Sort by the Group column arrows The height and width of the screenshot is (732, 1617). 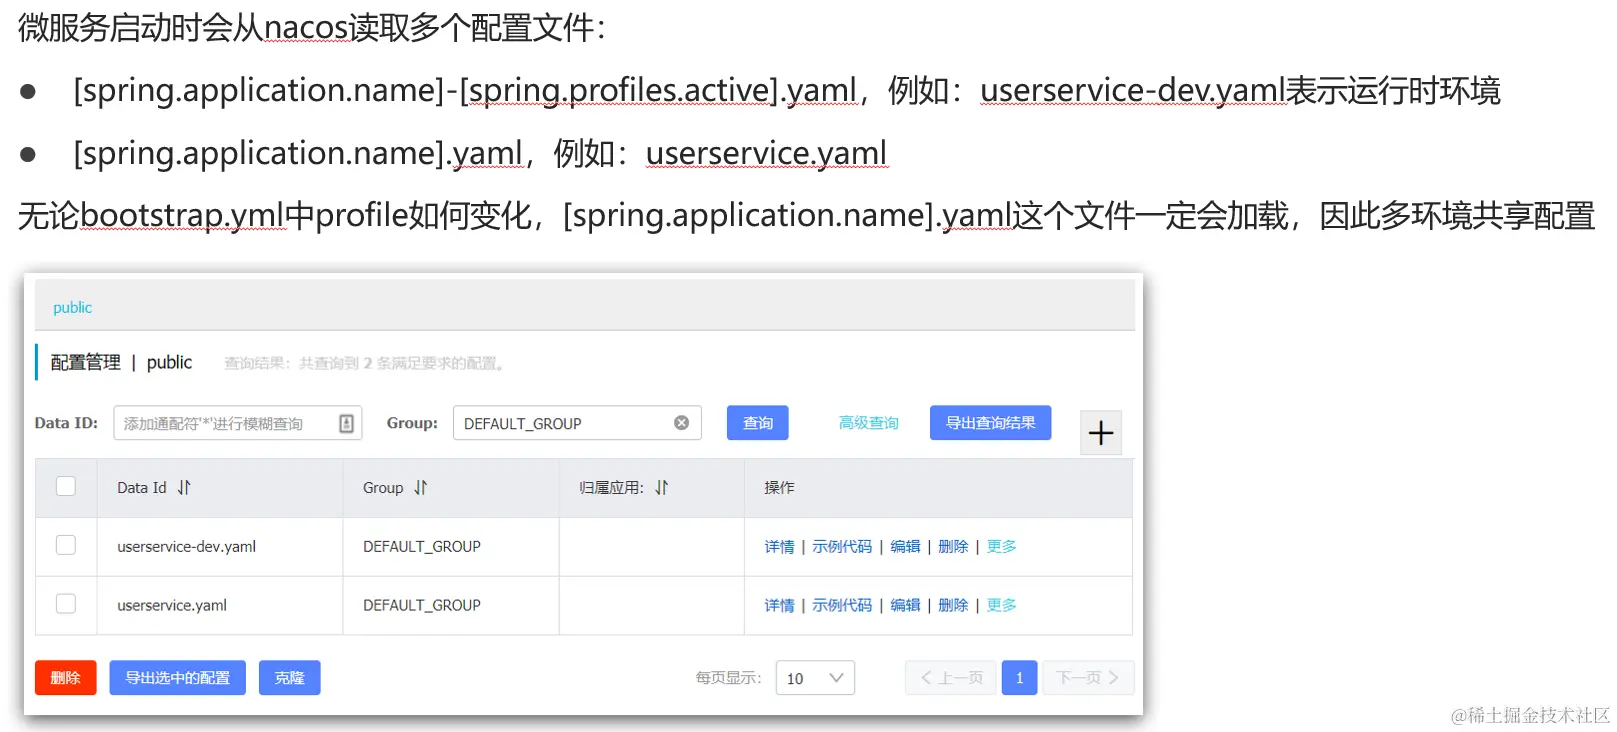coord(421,488)
